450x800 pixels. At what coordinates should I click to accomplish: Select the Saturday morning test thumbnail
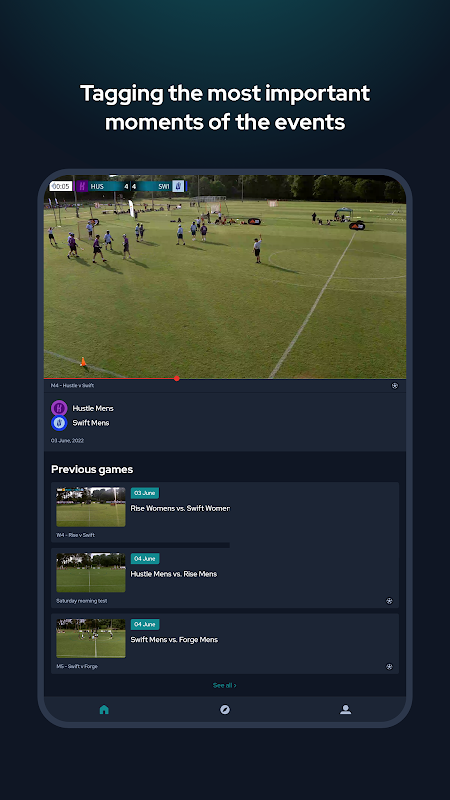[91, 572]
